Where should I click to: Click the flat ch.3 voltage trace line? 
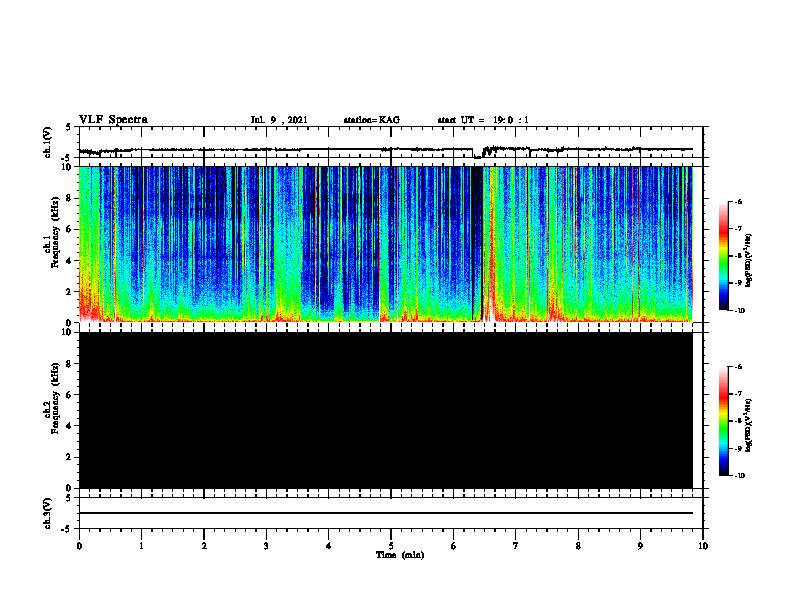click(386, 513)
